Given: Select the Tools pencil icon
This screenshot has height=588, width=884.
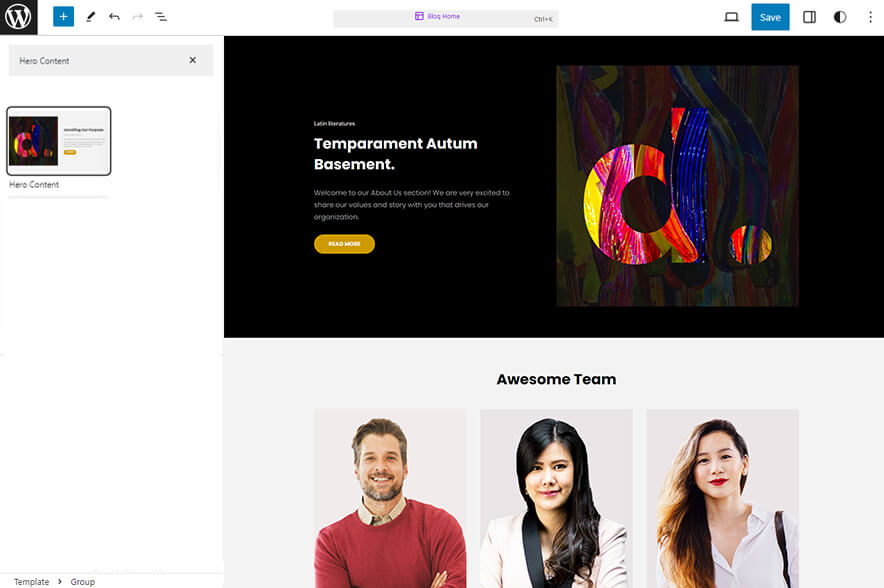Looking at the screenshot, I should click(x=90, y=17).
